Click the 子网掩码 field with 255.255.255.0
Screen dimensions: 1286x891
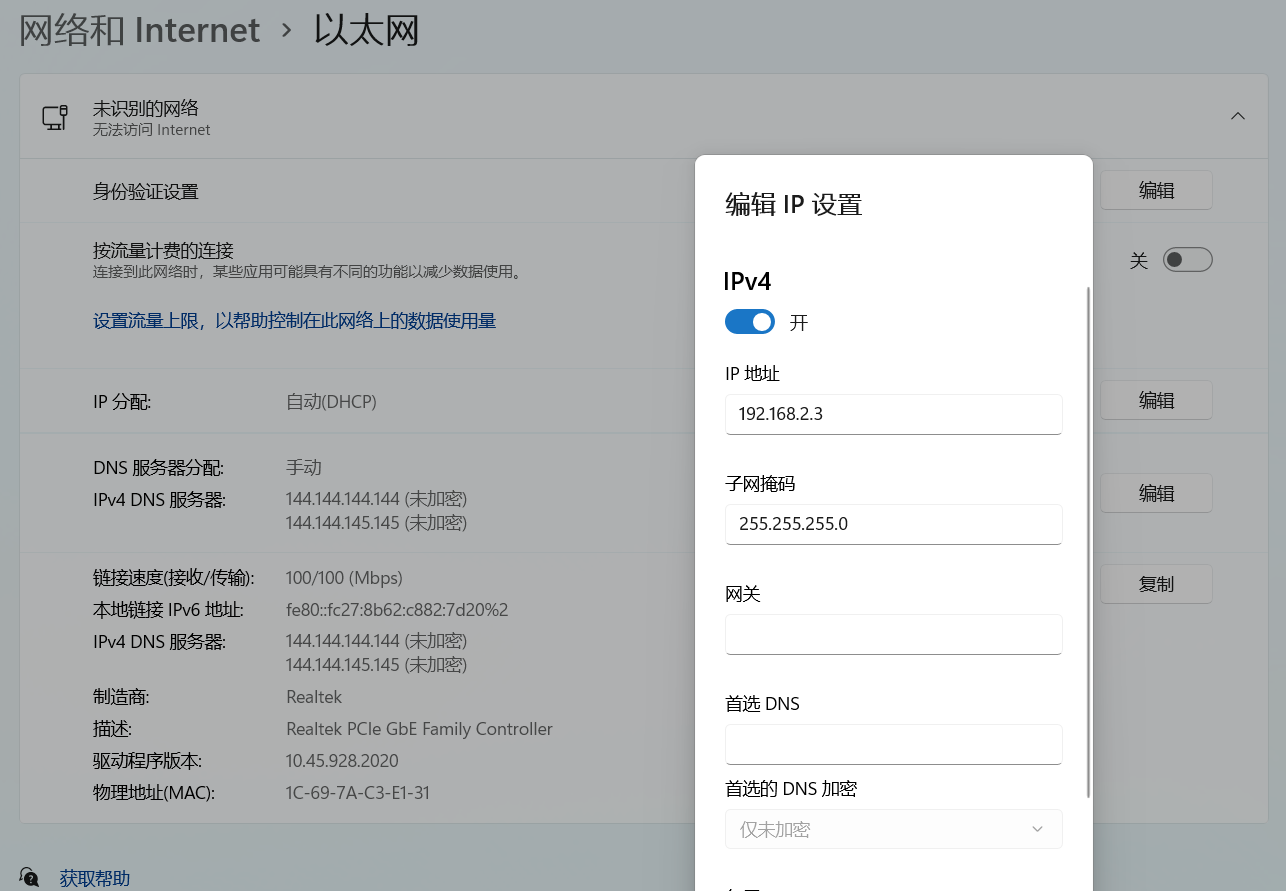pos(893,524)
